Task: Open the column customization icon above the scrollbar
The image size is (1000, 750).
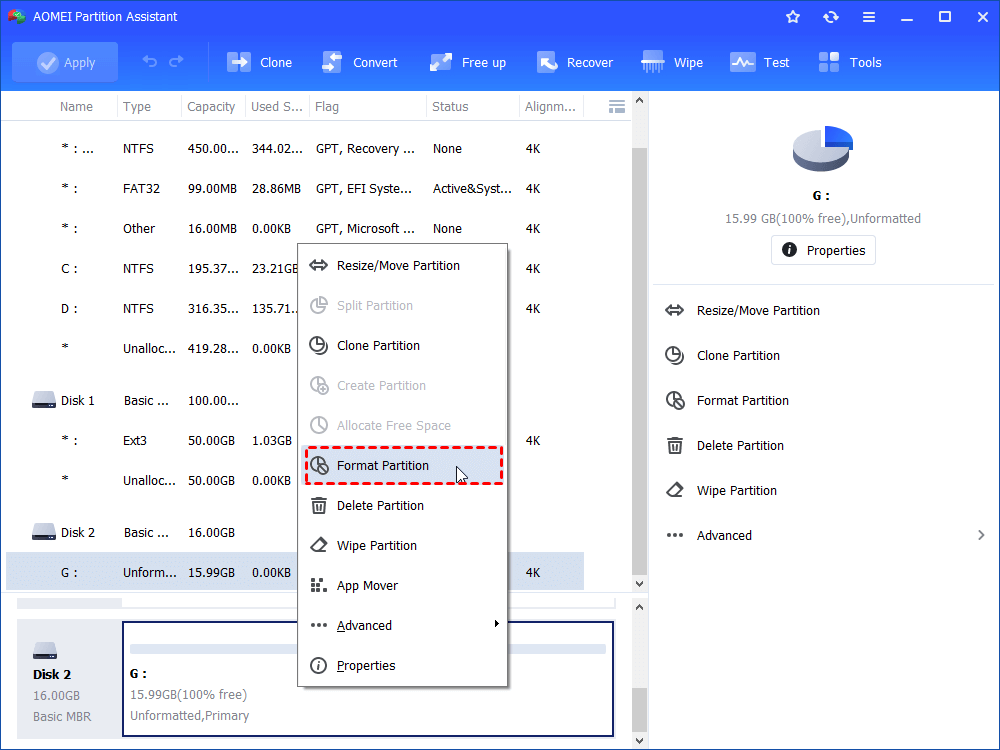Action: point(617,105)
